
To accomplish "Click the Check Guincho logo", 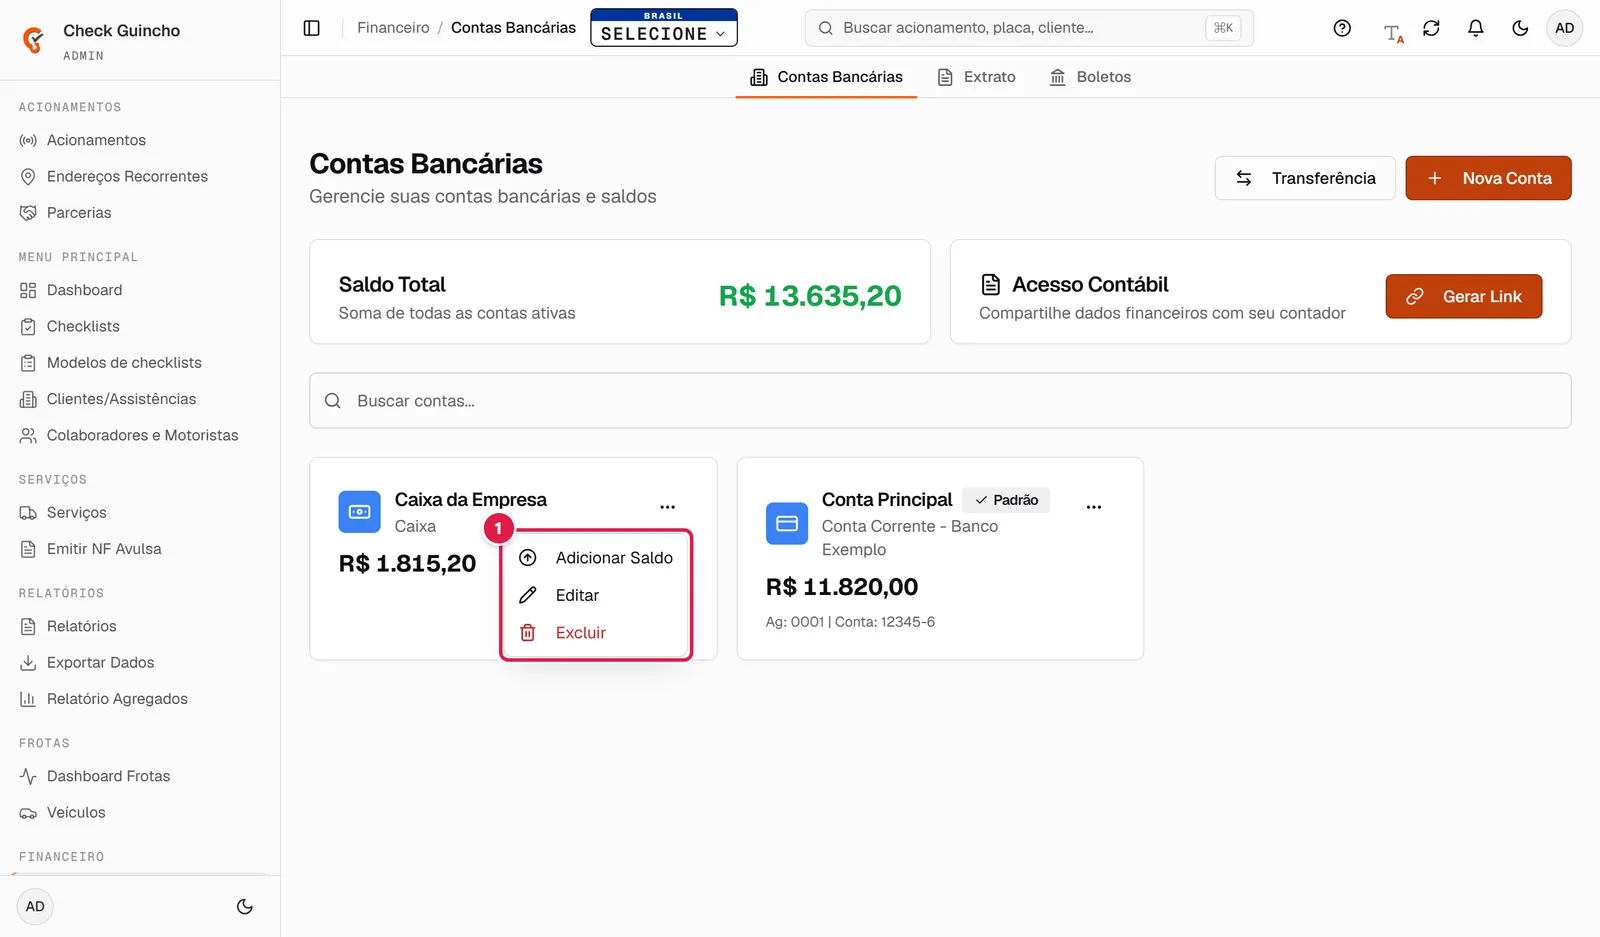I will [33, 40].
